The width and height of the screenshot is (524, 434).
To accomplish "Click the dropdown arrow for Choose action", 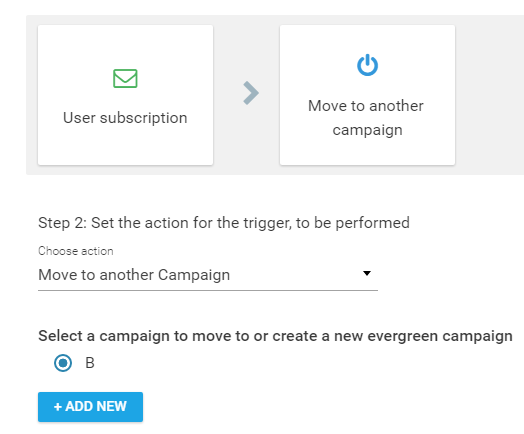I will click(x=367, y=273).
